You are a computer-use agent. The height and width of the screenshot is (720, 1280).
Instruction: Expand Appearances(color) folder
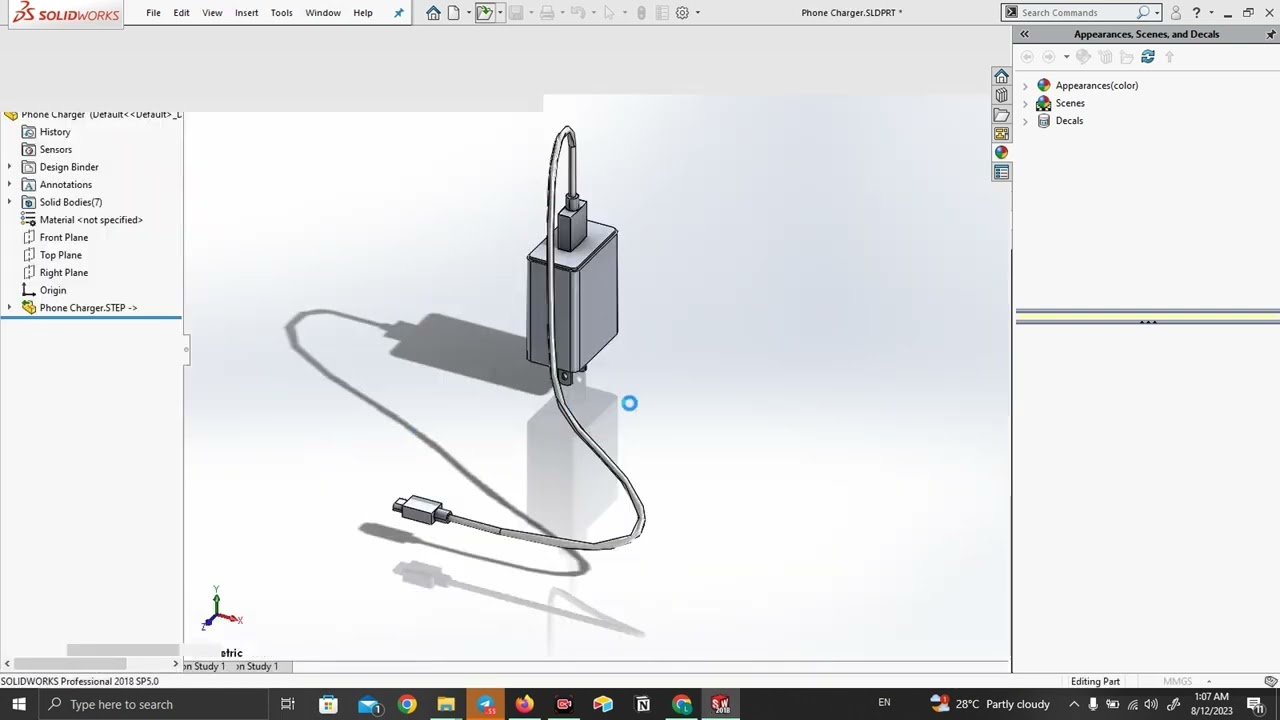pos(1025,86)
